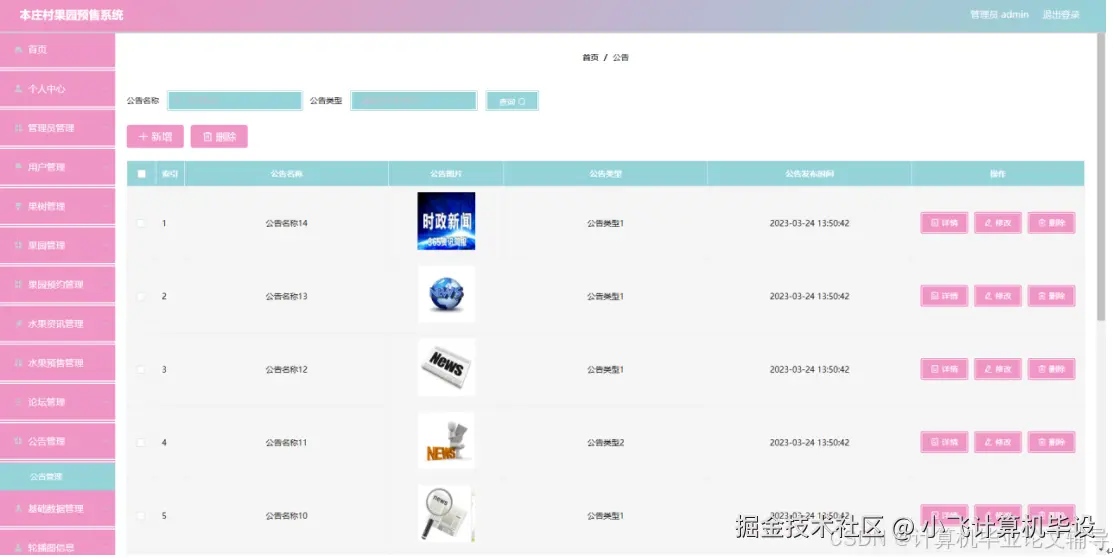Click 修改 for 公告名称12
This screenshot has height=558, width=1113.
[x=997, y=369]
